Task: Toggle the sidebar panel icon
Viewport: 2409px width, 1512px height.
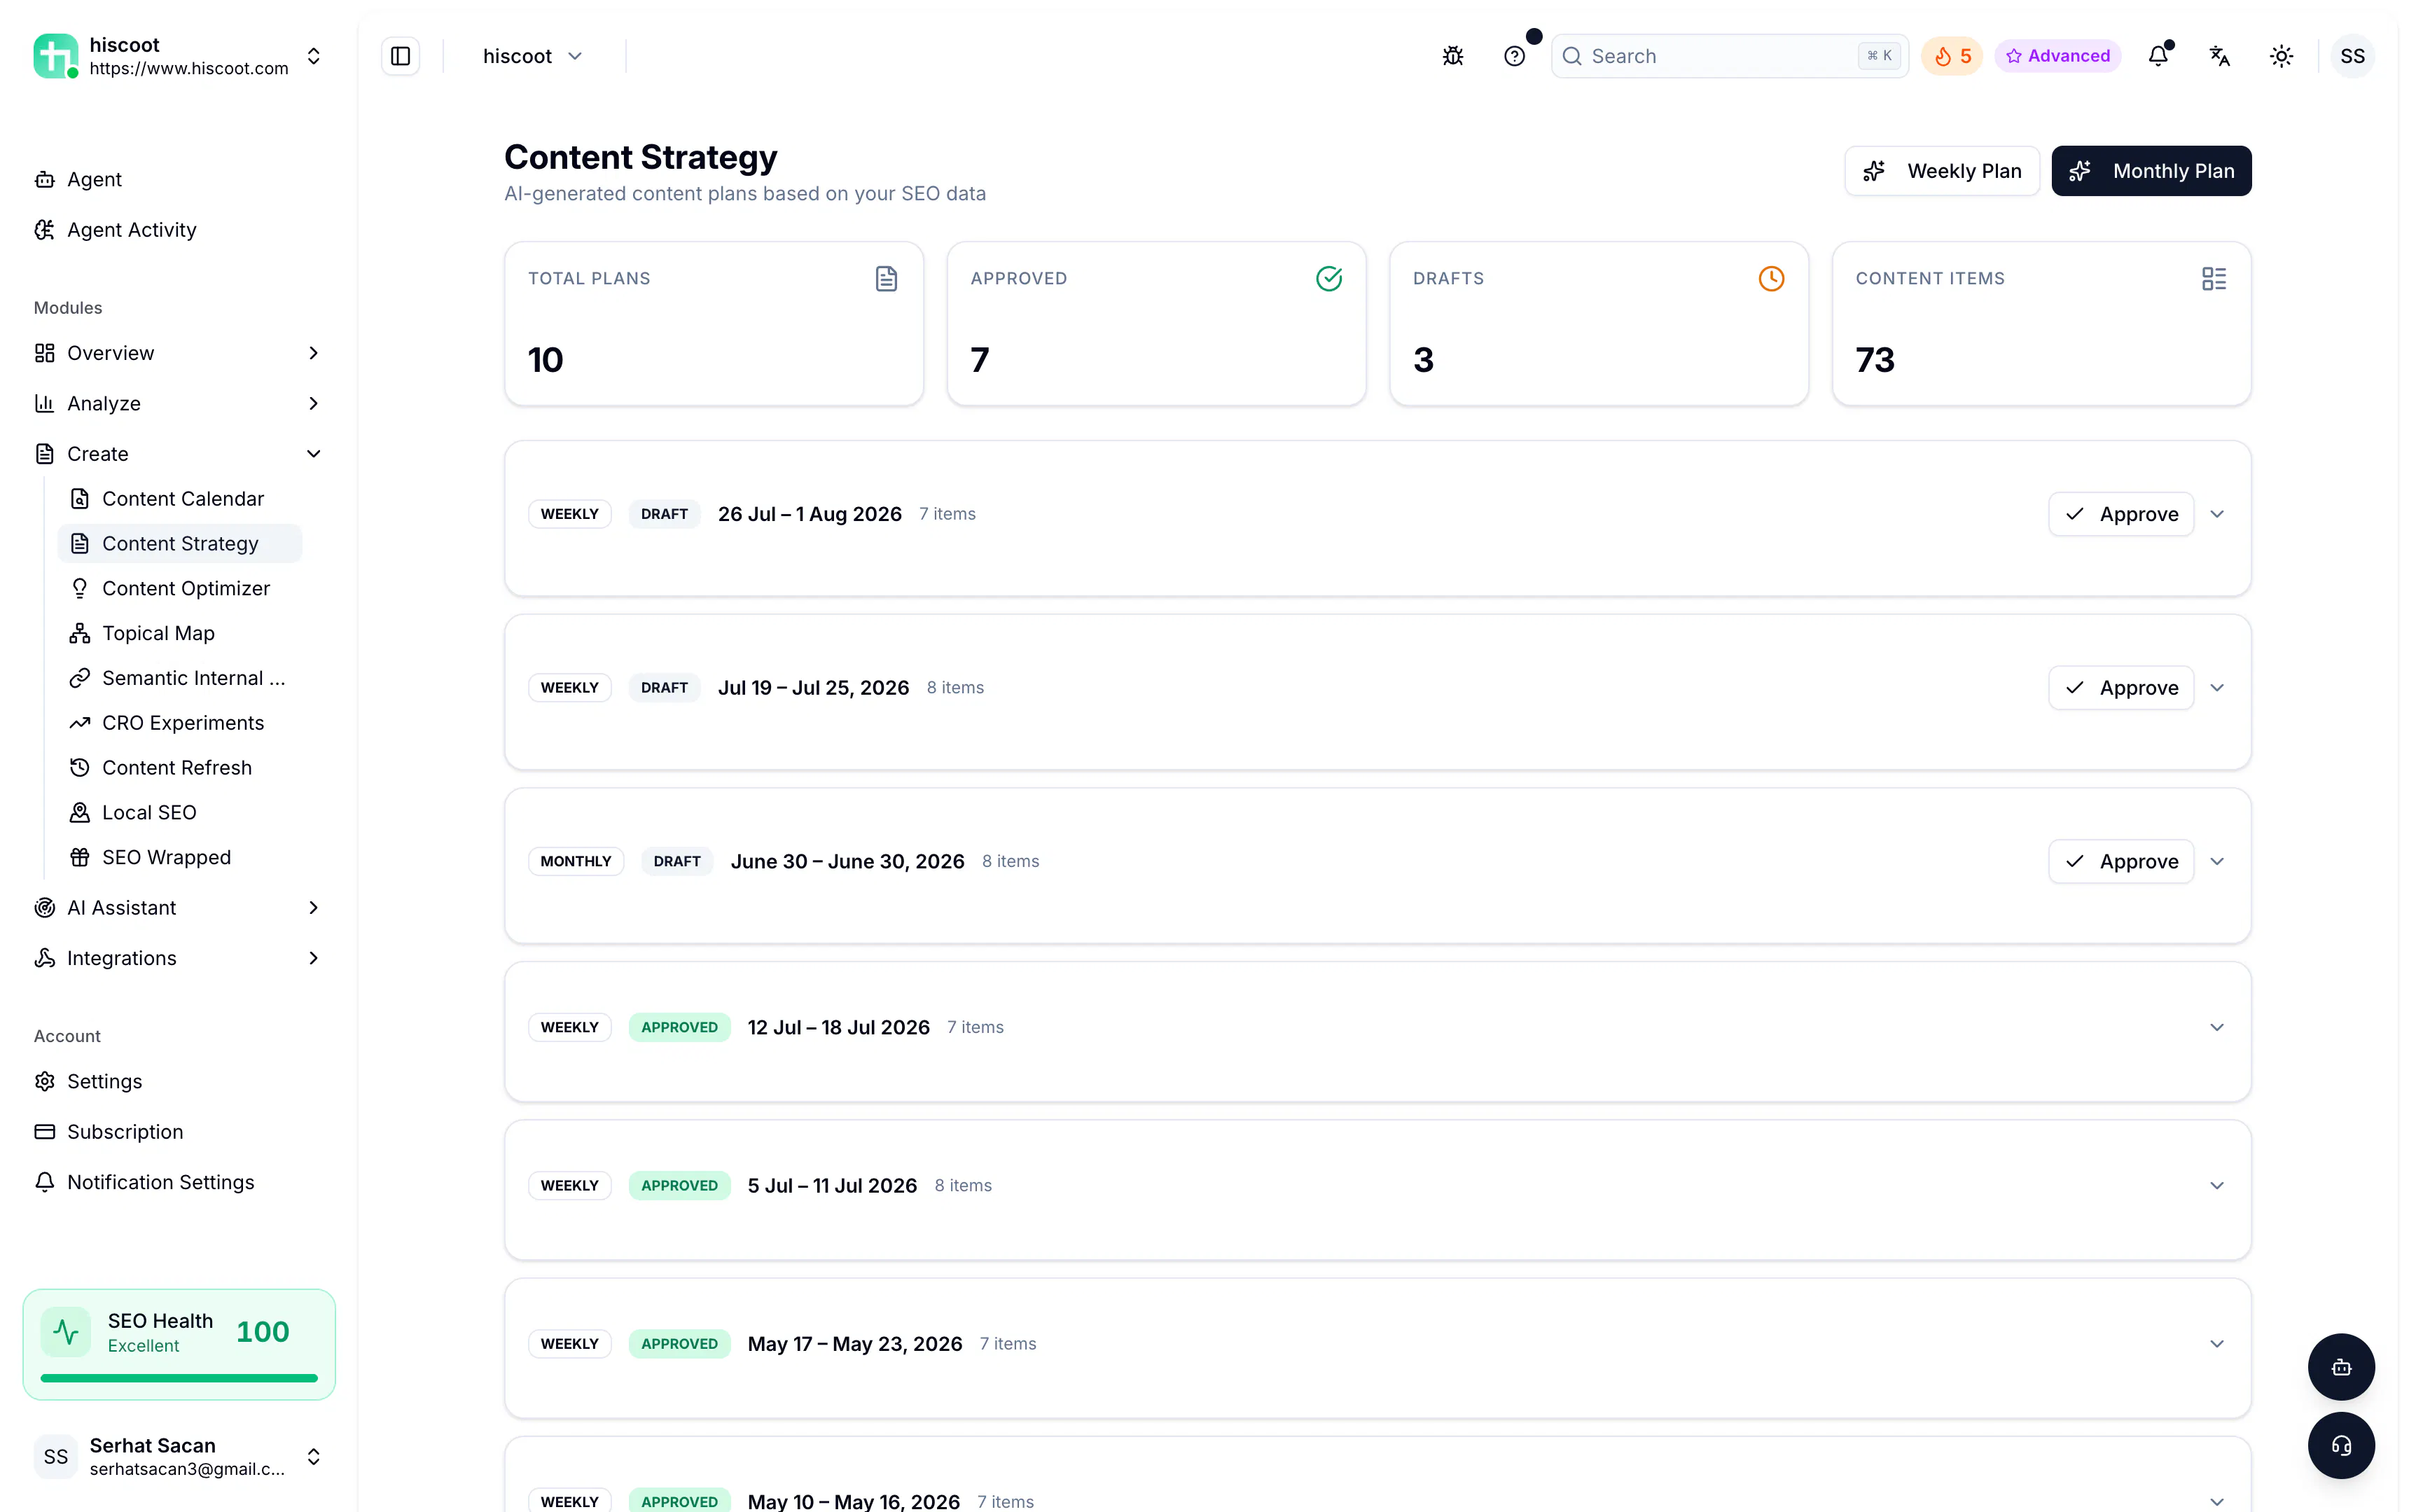Action: tap(400, 56)
